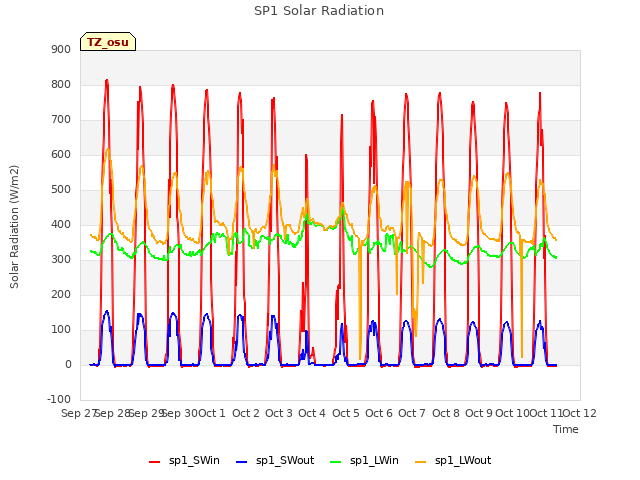This screenshot has height=480, width=640.
Task: Click the 200 y-axis tick label
Action: pyautogui.click(x=61, y=294)
